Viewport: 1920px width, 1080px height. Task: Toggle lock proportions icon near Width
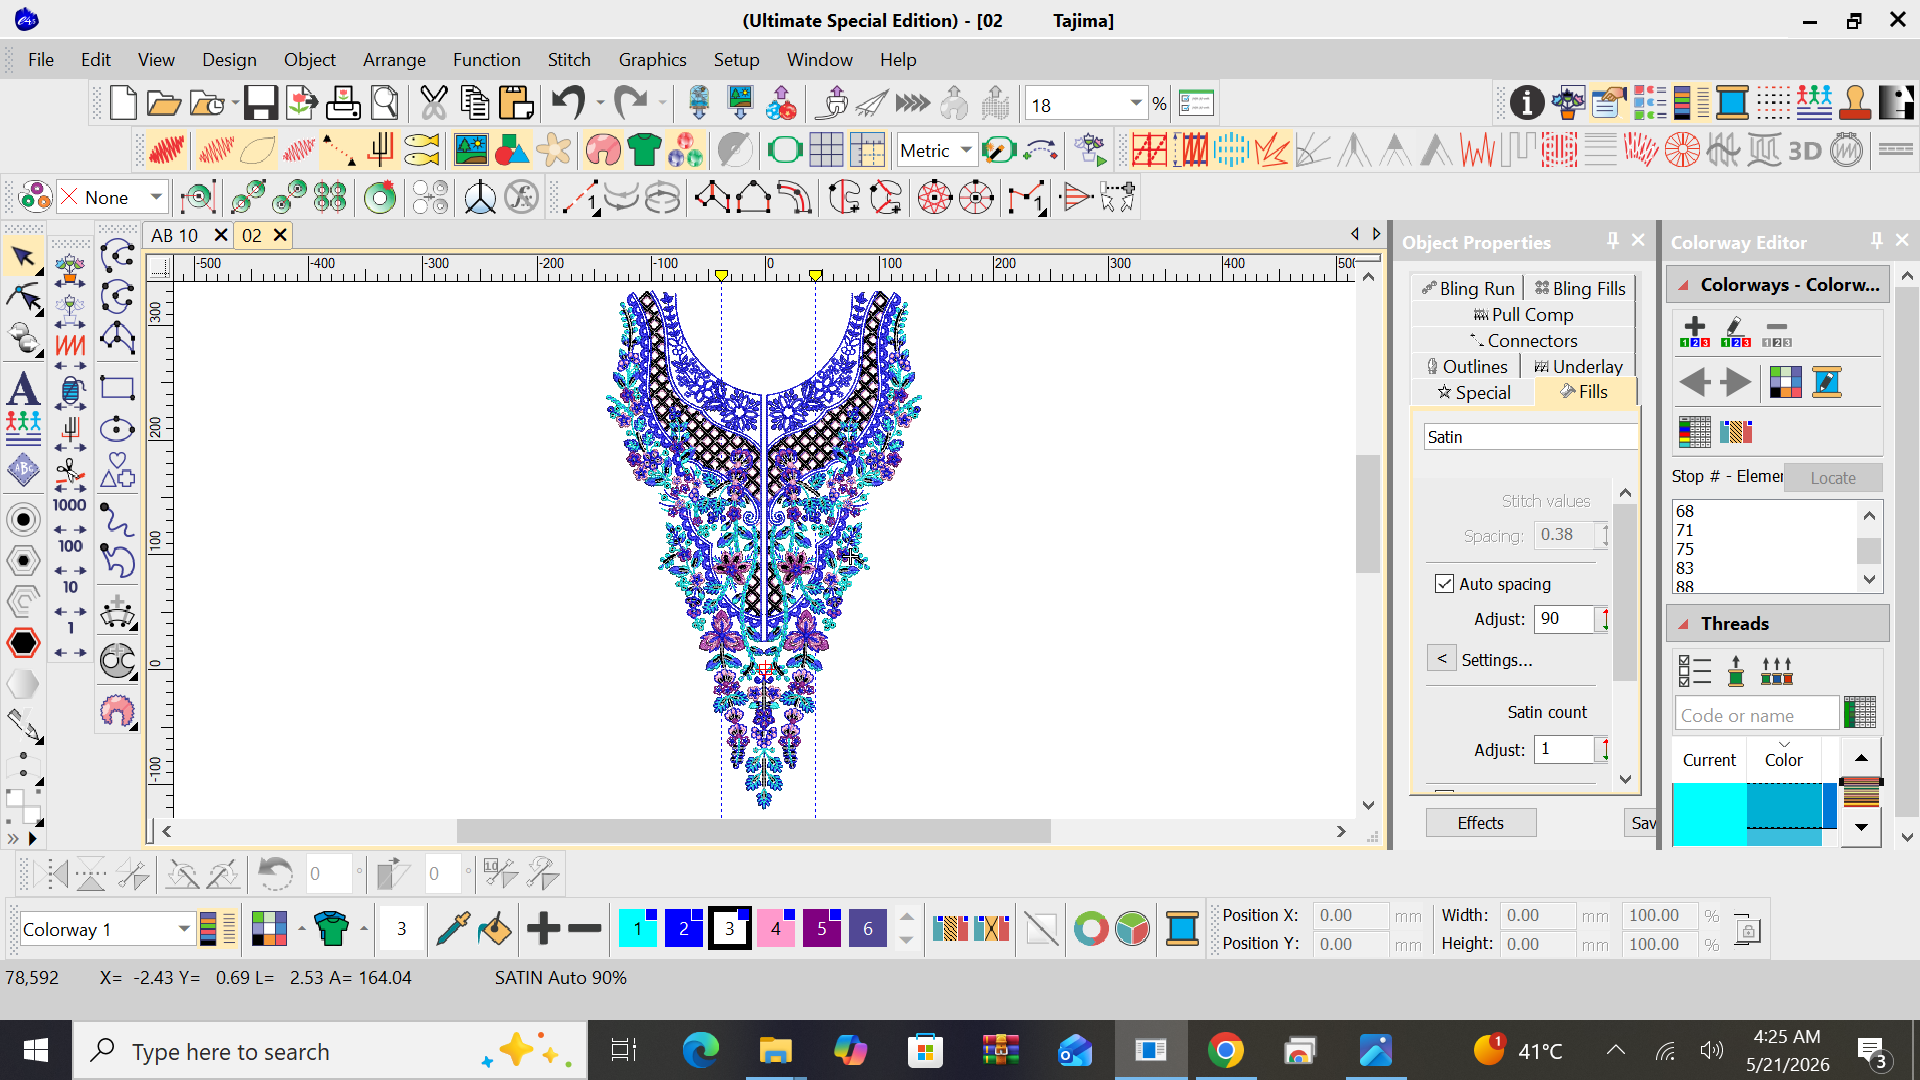pyautogui.click(x=1747, y=929)
